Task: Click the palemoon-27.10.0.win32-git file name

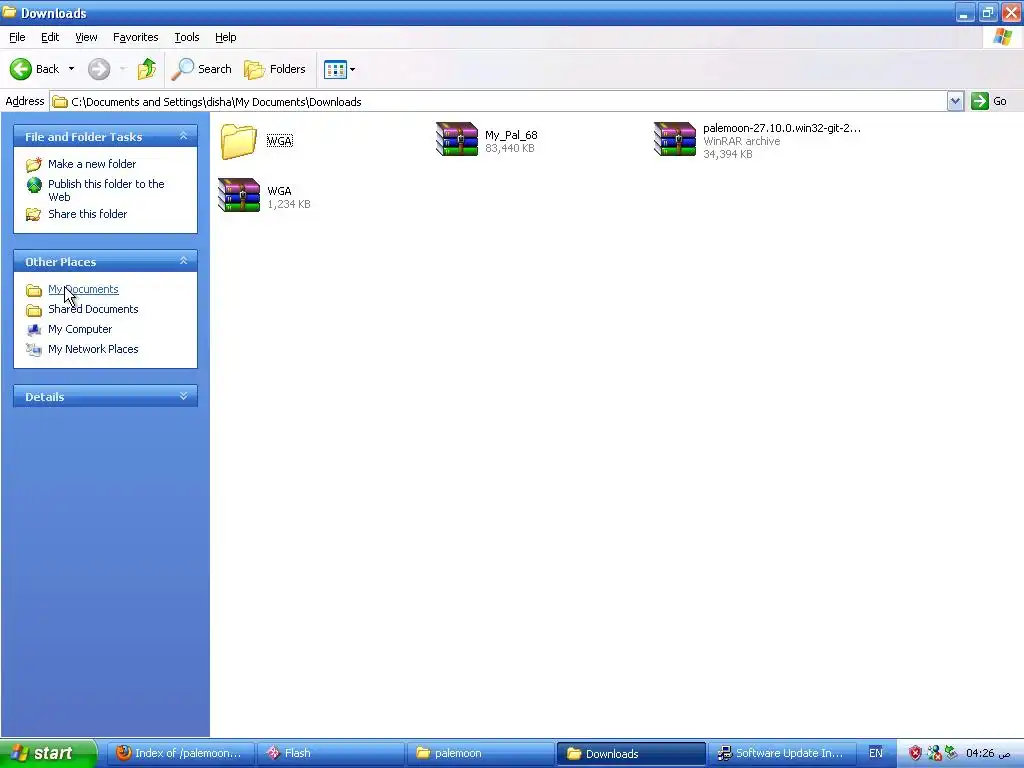Action: (x=782, y=128)
